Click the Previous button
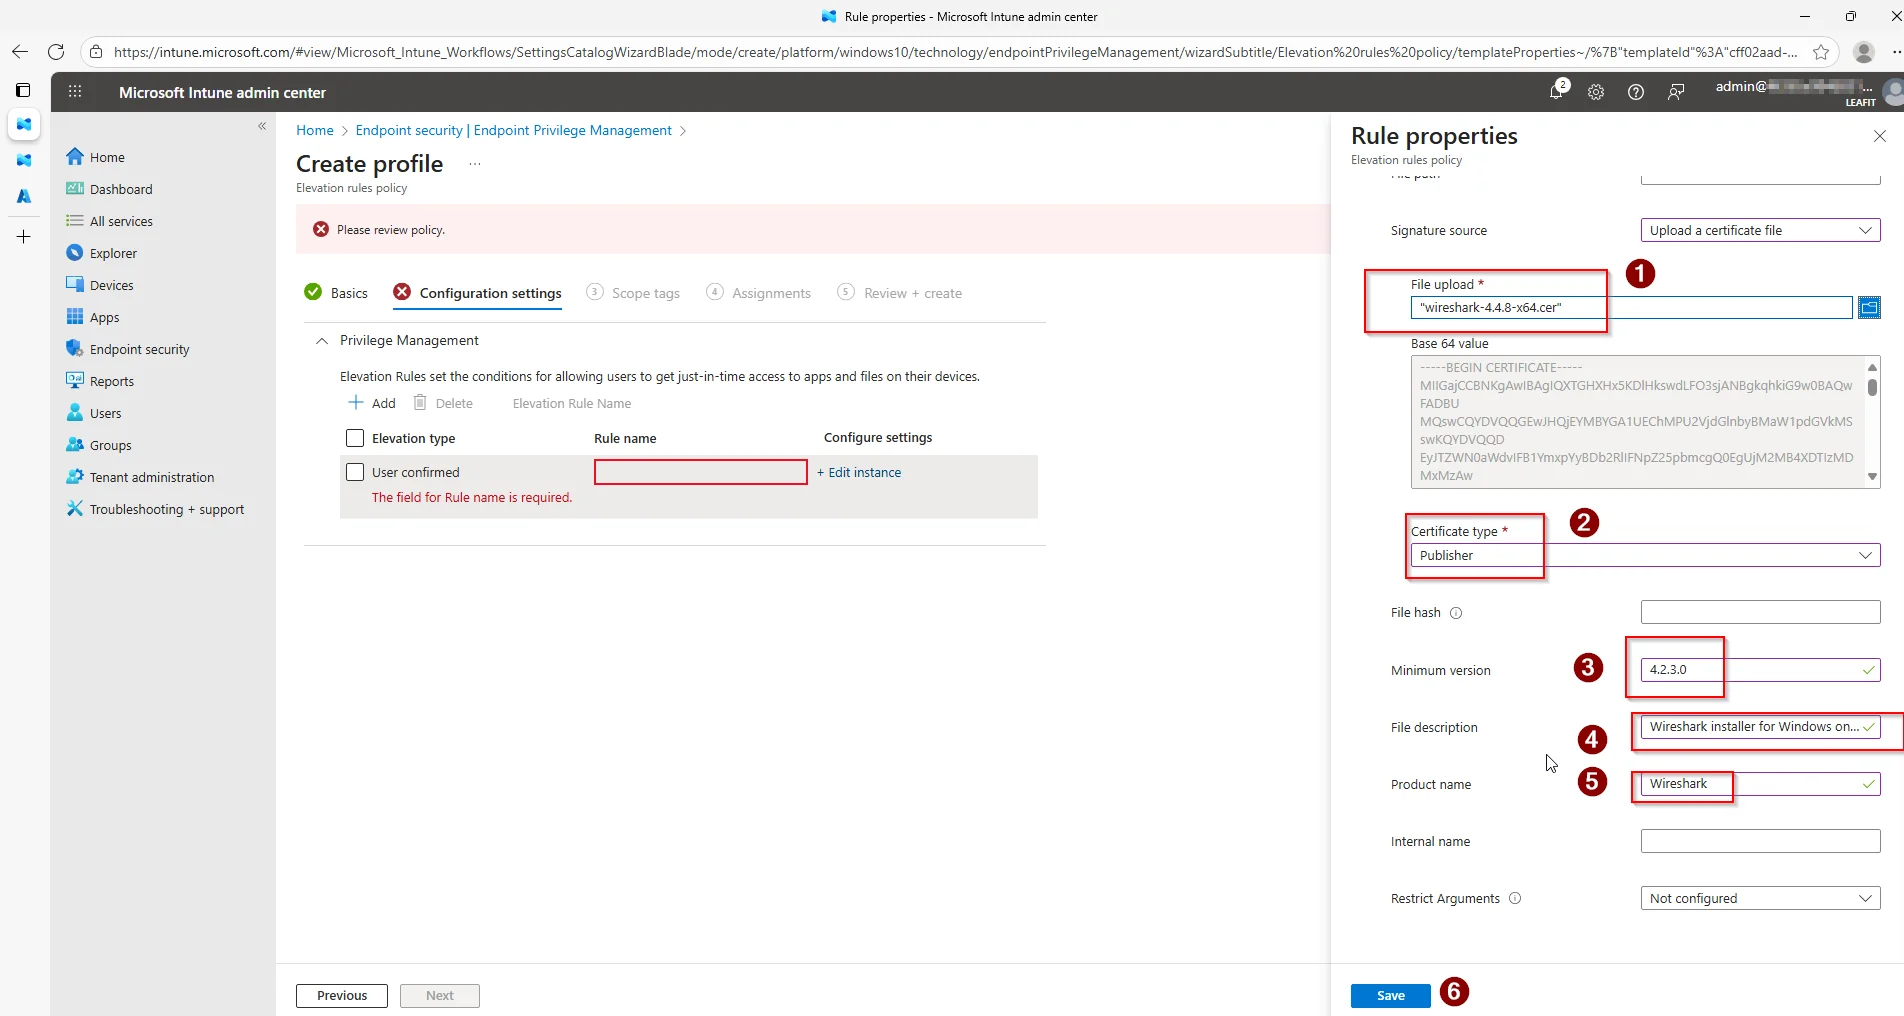This screenshot has height=1016, width=1904. click(x=342, y=996)
